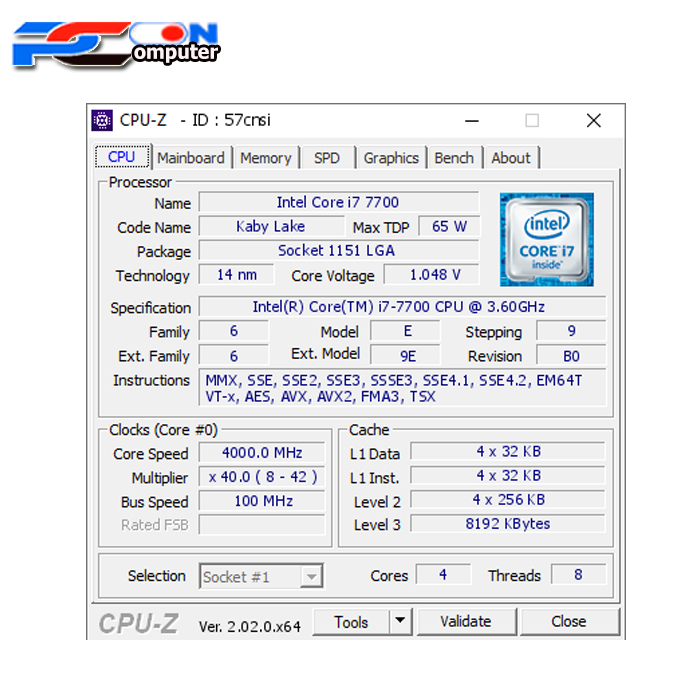Click the L1 Data value 4 x 32 KB
Image resolution: width=700 pixels, height=700 pixels.
(x=508, y=451)
